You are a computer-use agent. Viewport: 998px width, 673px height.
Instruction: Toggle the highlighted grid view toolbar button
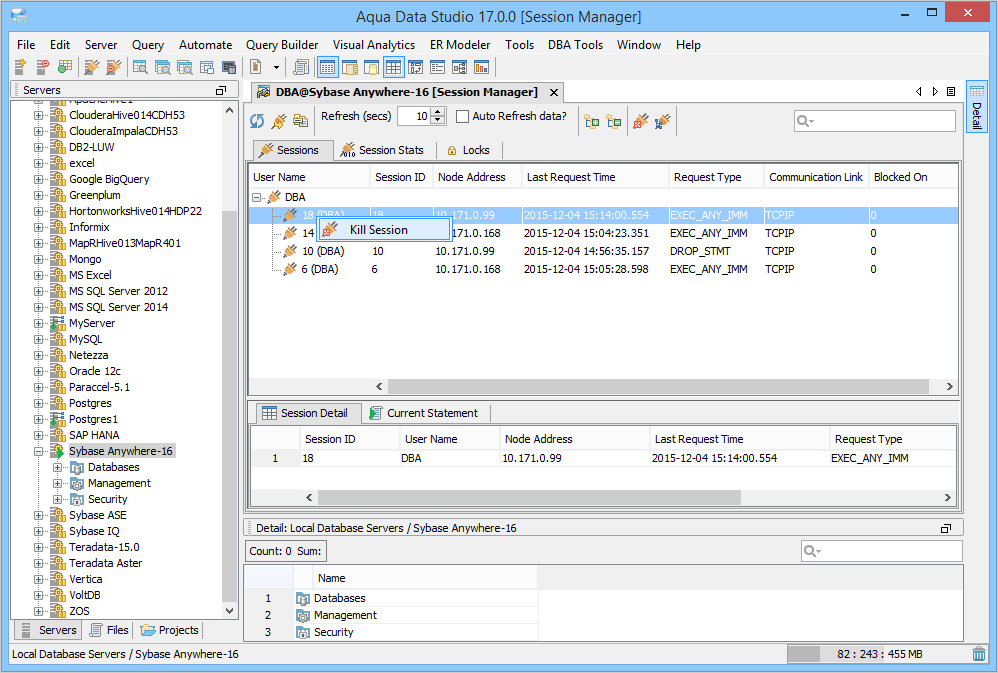393,67
